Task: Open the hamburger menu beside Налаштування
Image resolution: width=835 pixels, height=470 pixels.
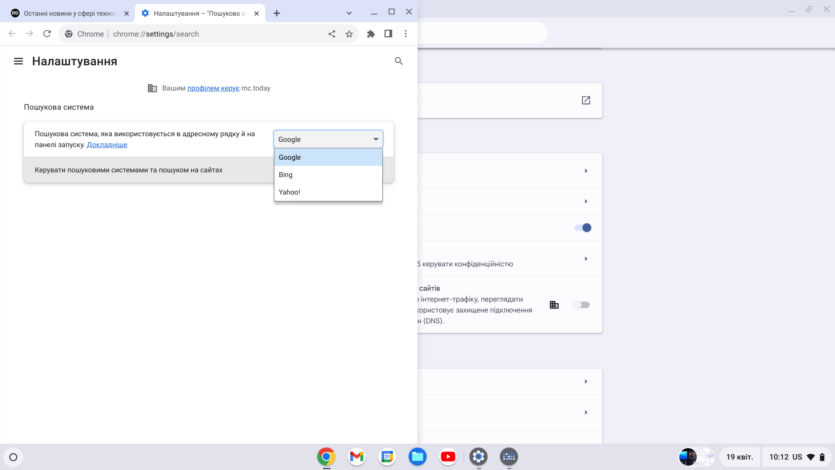Action: (18, 61)
